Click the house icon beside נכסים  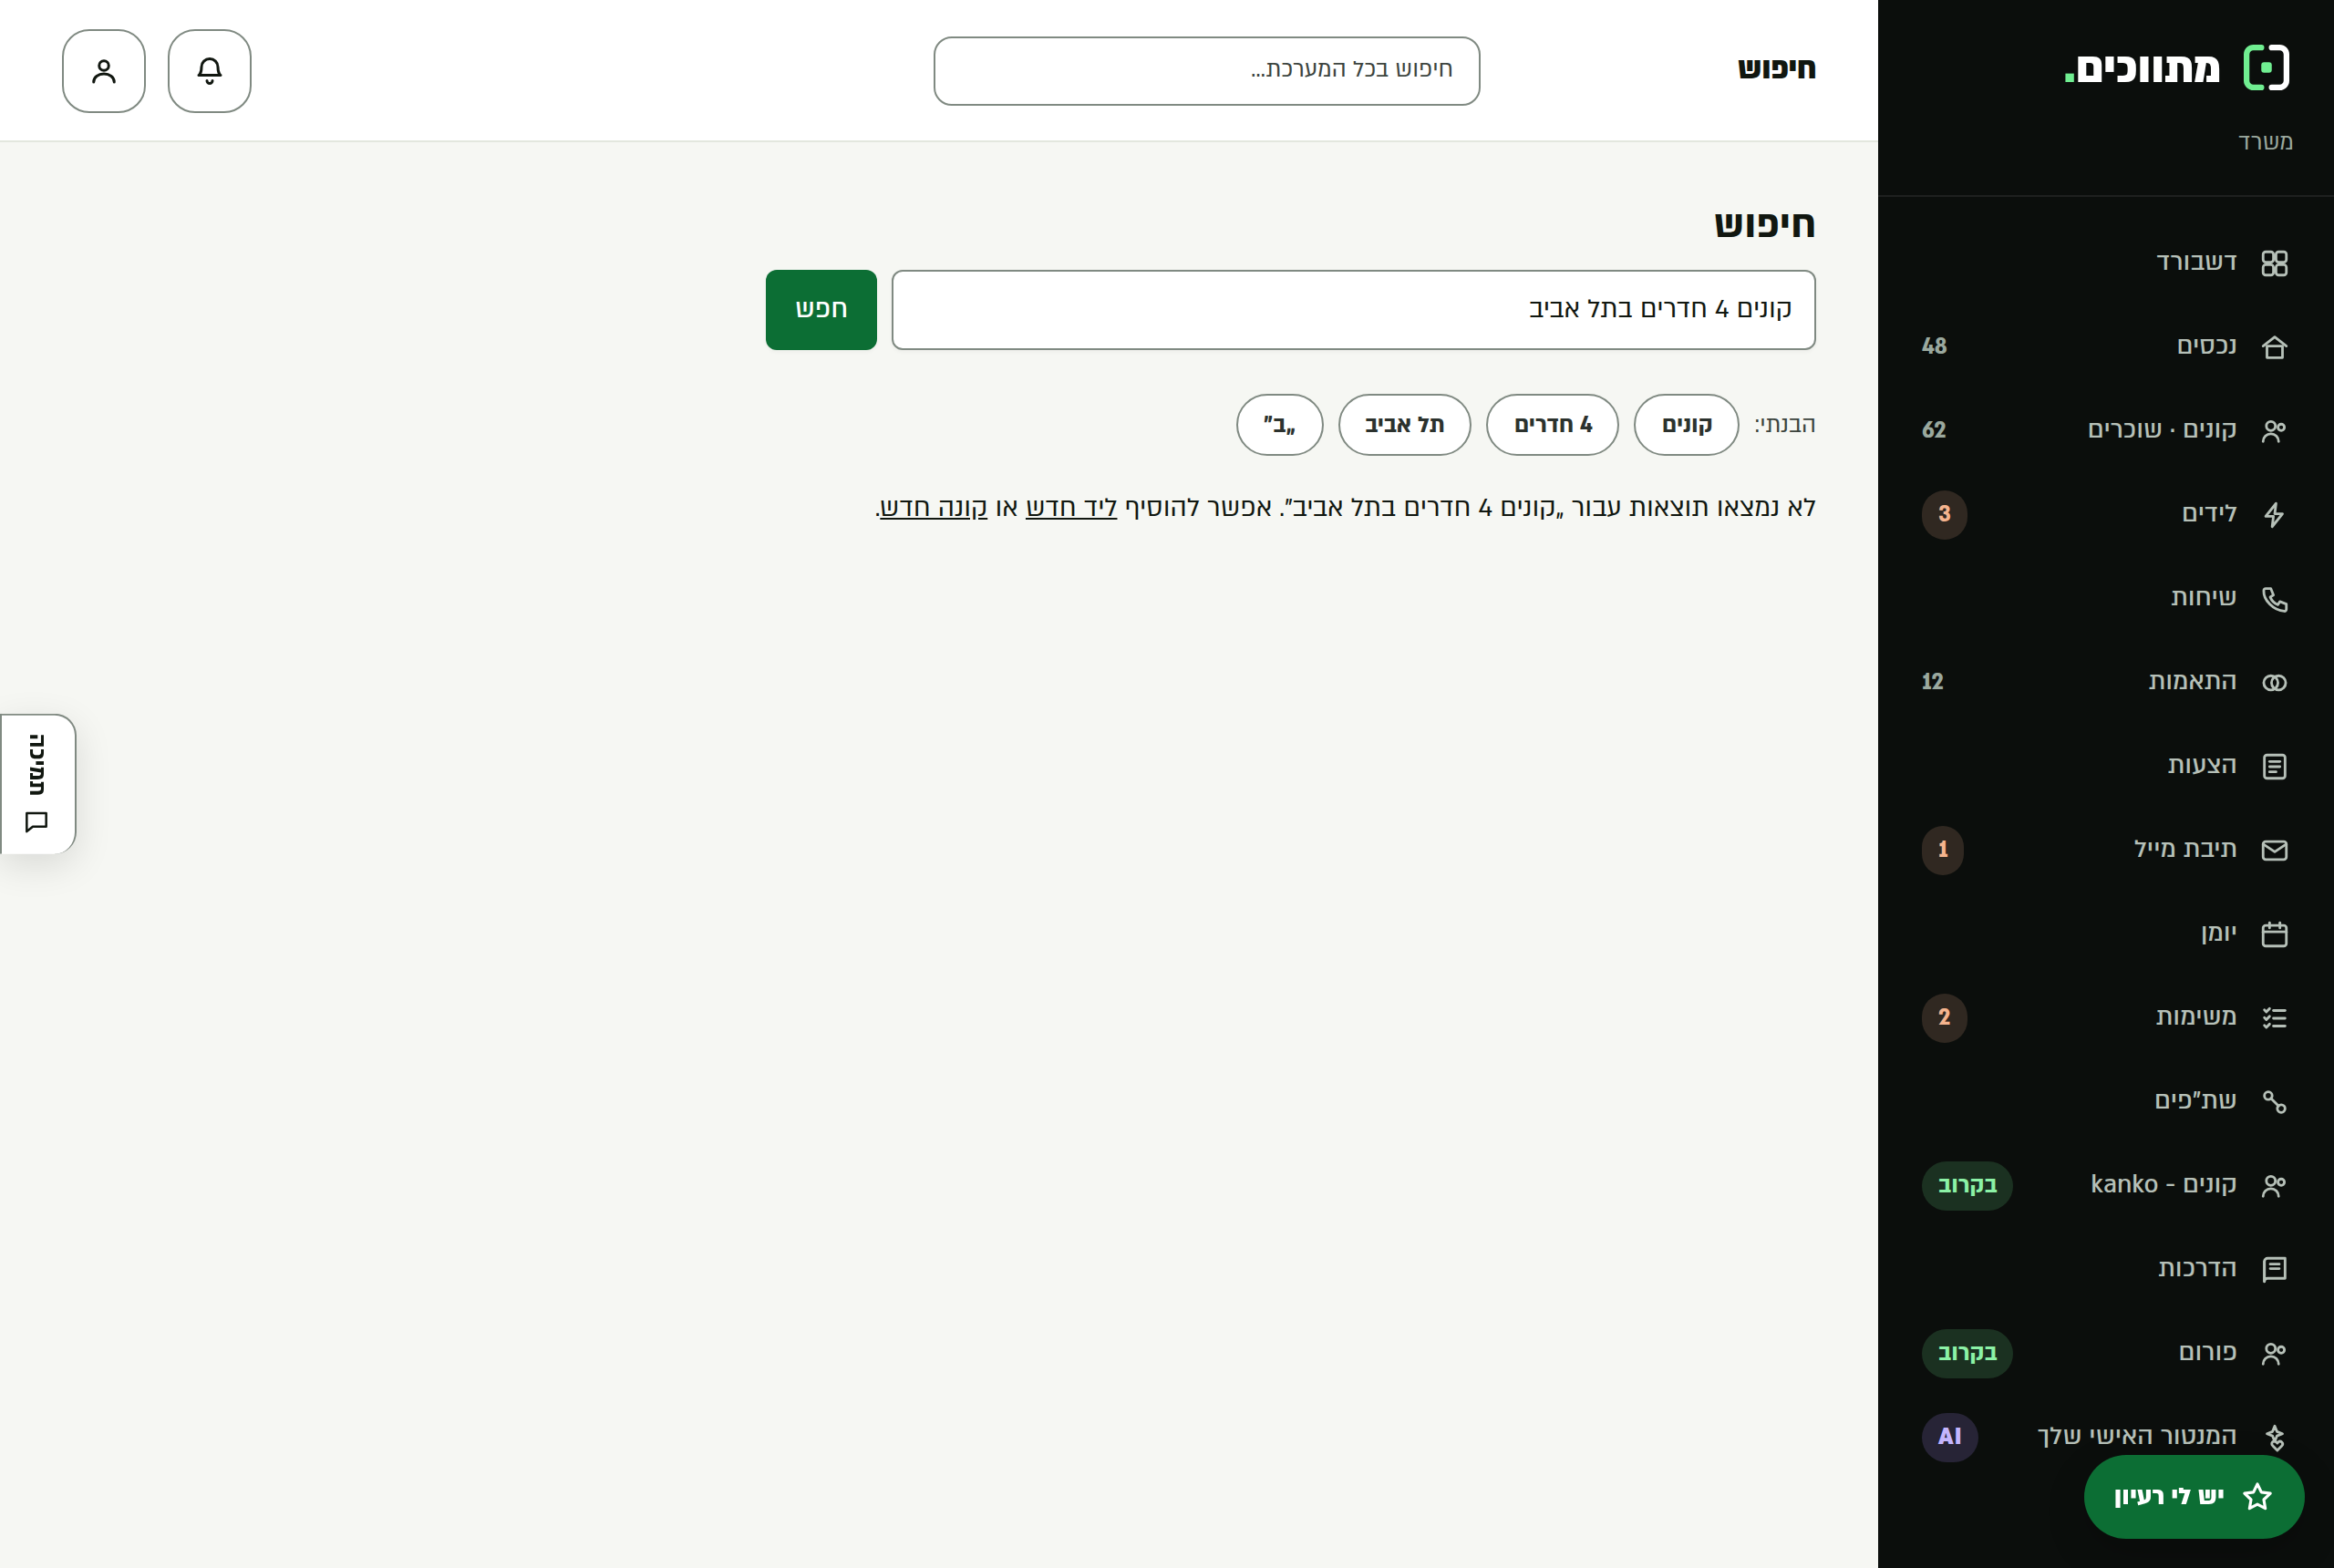pos(2274,347)
